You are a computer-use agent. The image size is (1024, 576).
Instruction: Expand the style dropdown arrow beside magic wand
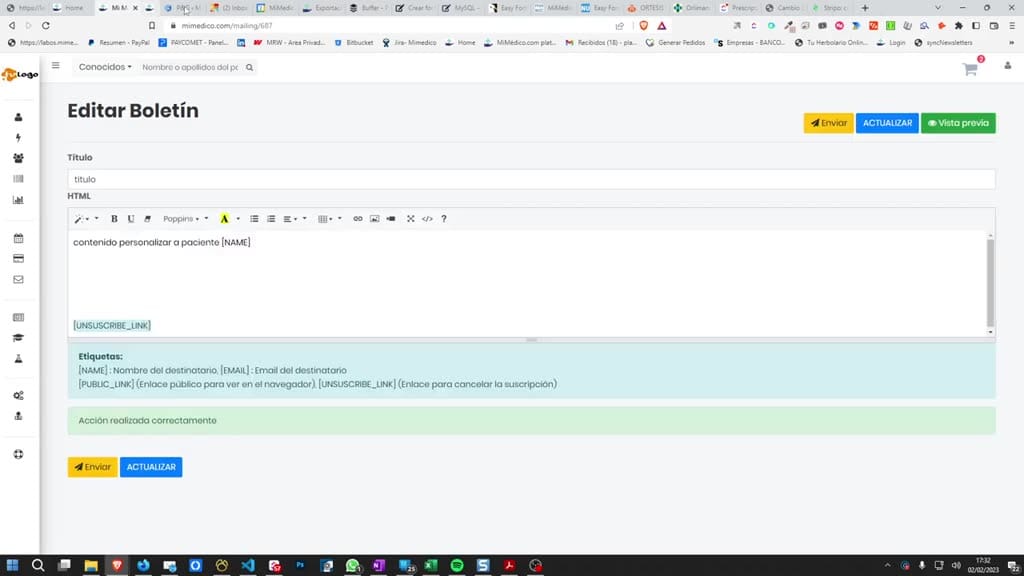click(96, 219)
